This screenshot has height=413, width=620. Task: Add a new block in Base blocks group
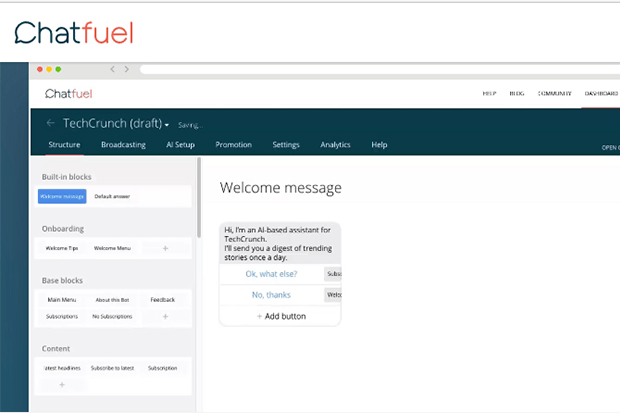tap(165, 316)
